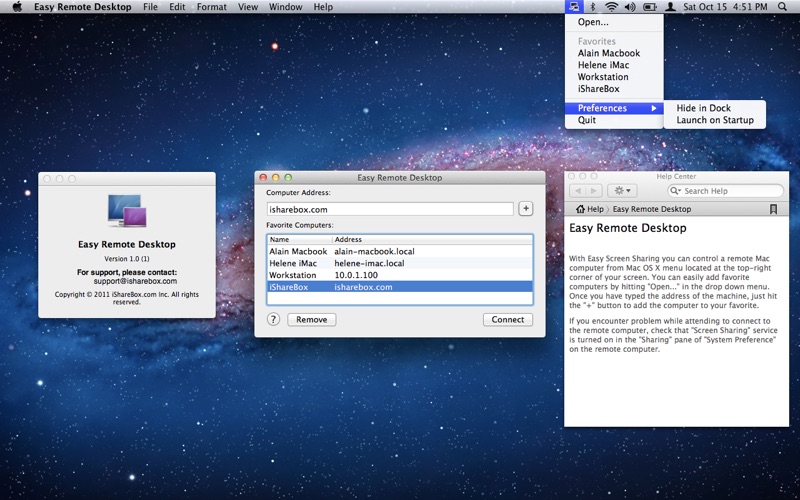Click the Name column header
The image size is (800, 500).
click(299, 239)
